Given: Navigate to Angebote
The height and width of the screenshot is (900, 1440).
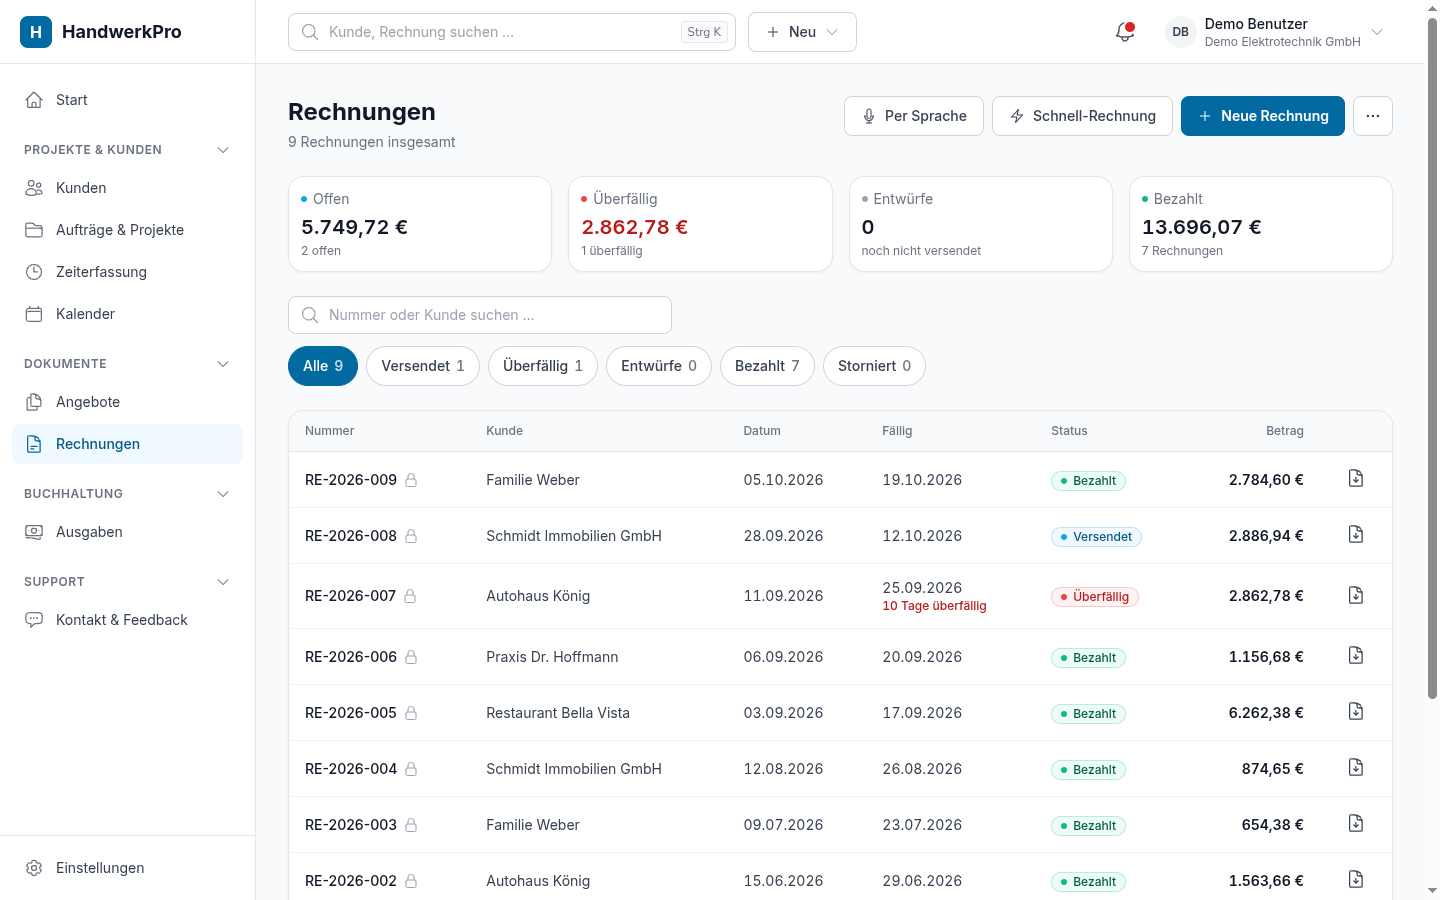Looking at the screenshot, I should tap(128, 402).
